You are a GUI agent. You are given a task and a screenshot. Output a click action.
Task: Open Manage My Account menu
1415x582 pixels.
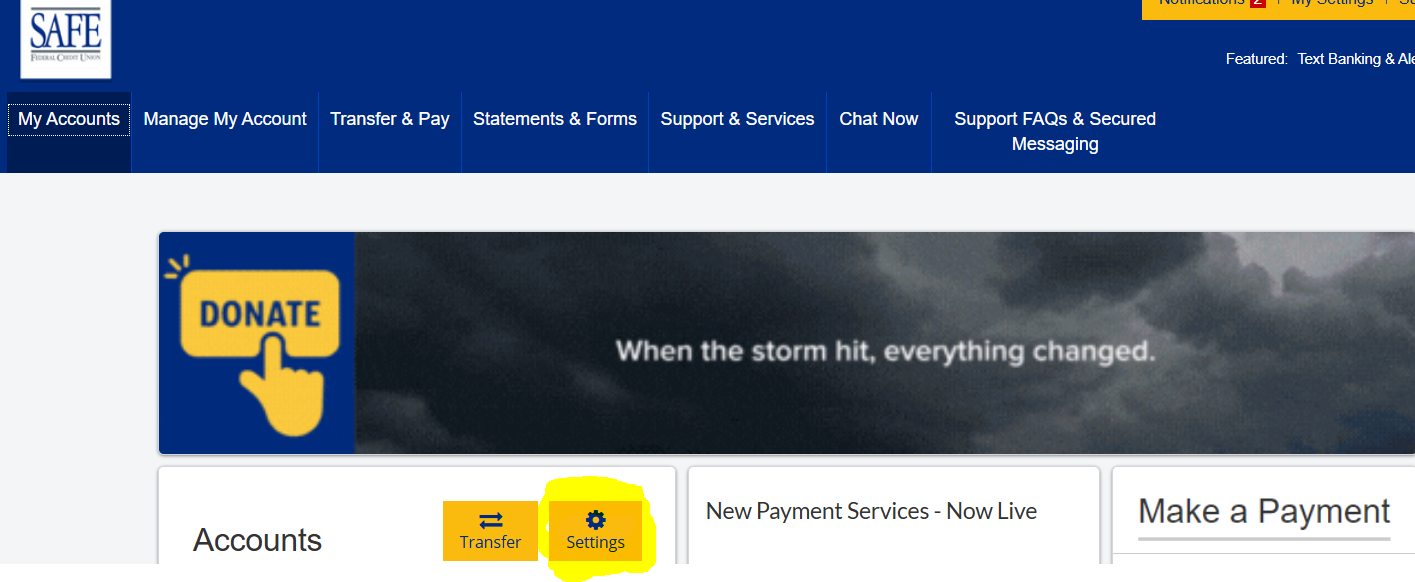coord(225,119)
